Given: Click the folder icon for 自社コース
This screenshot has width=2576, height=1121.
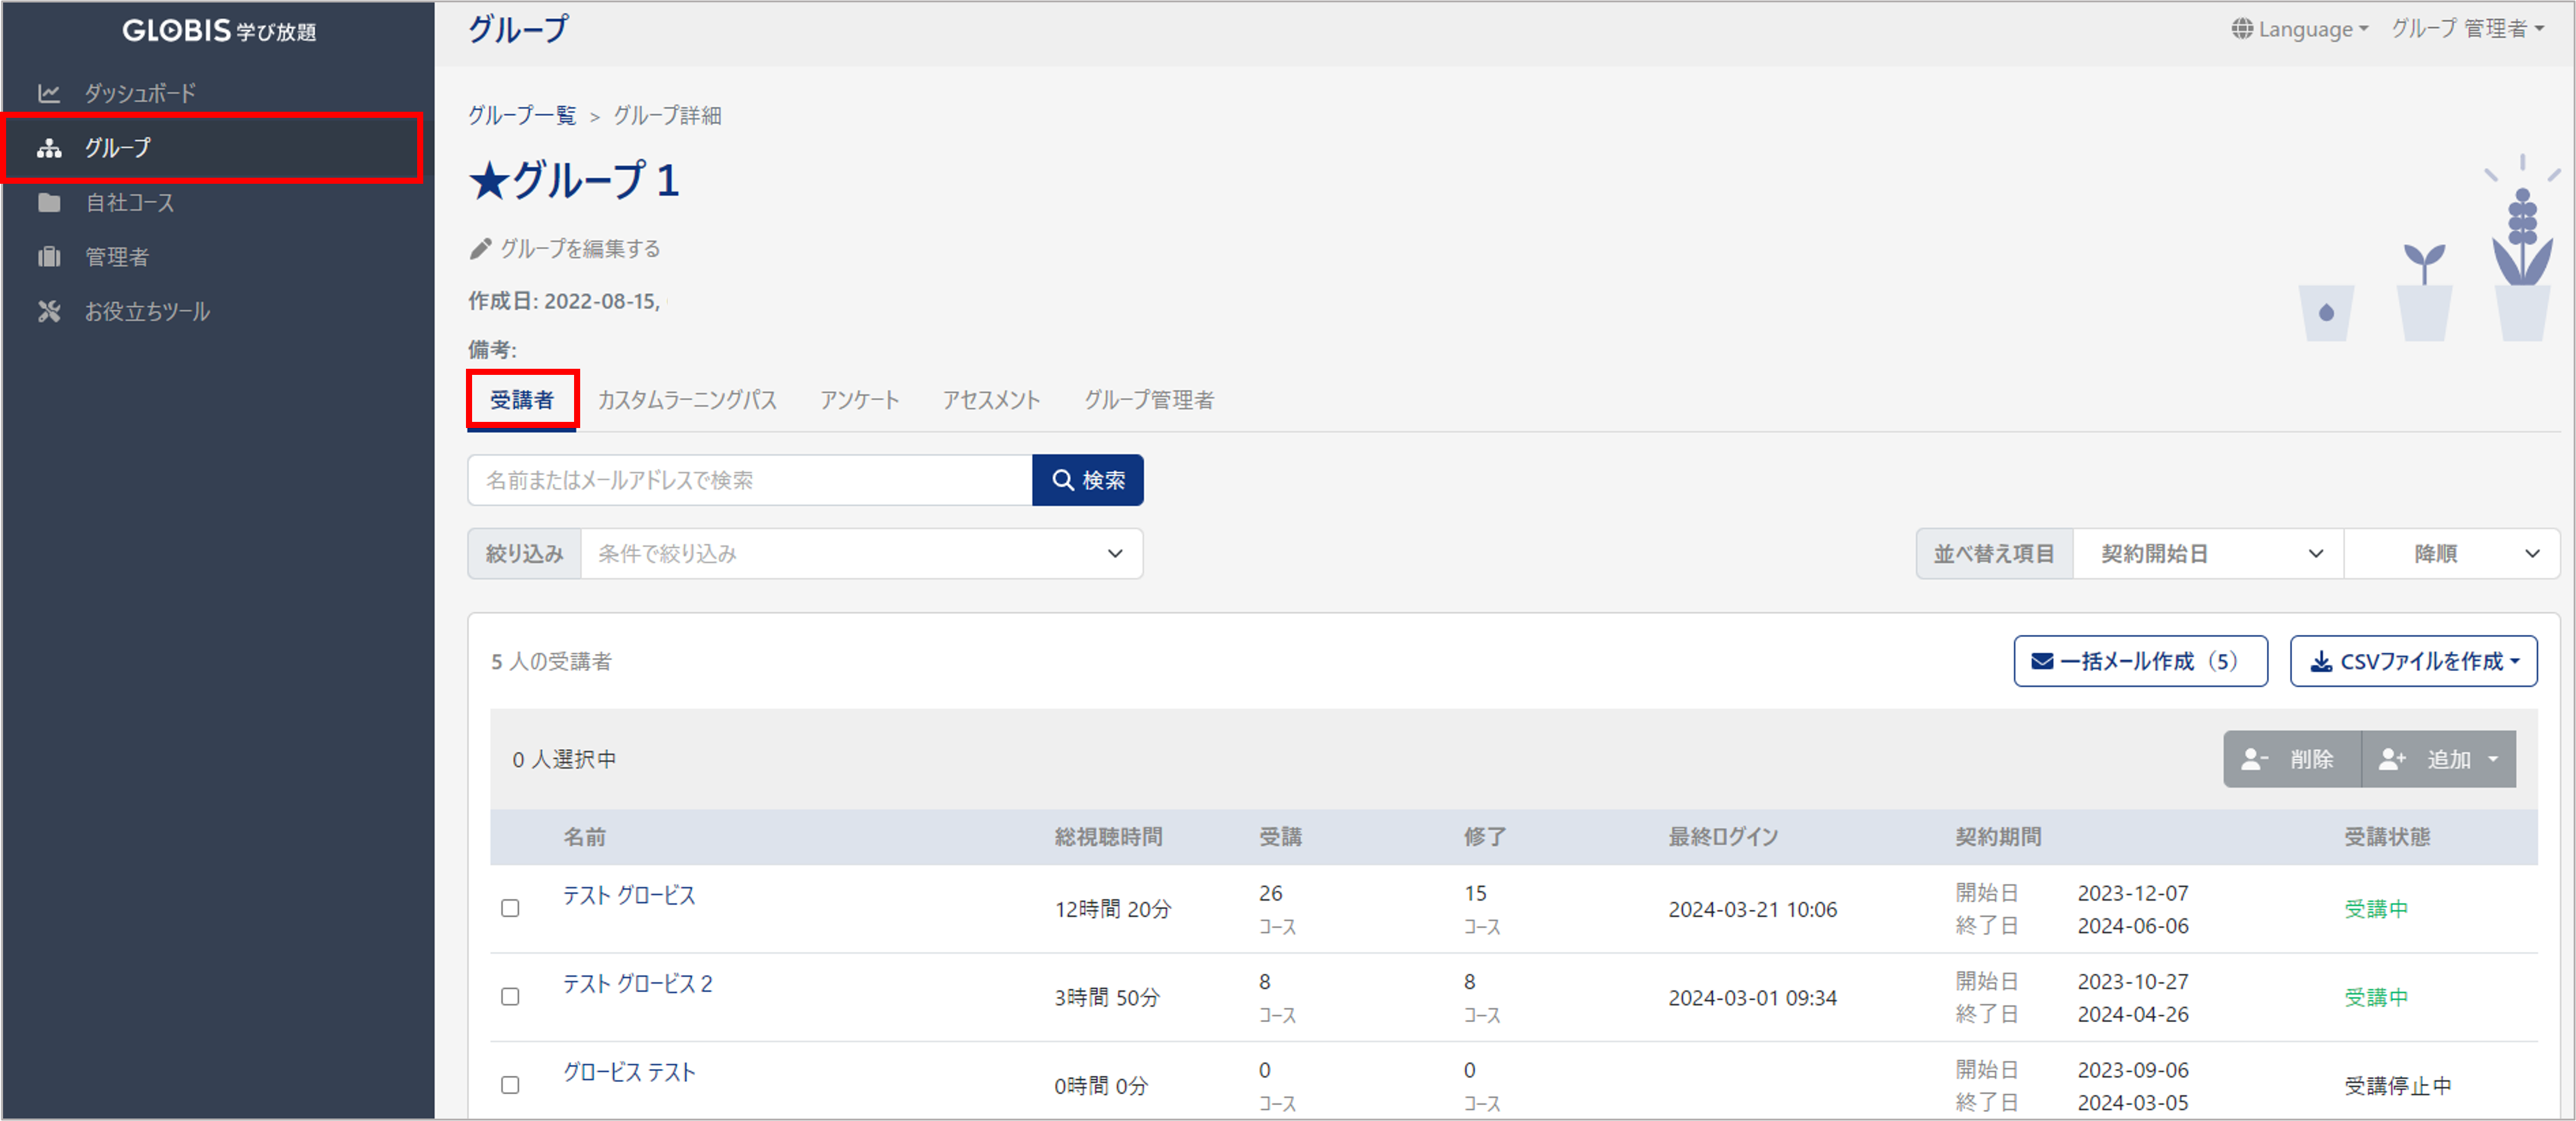Looking at the screenshot, I should click(49, 203).
